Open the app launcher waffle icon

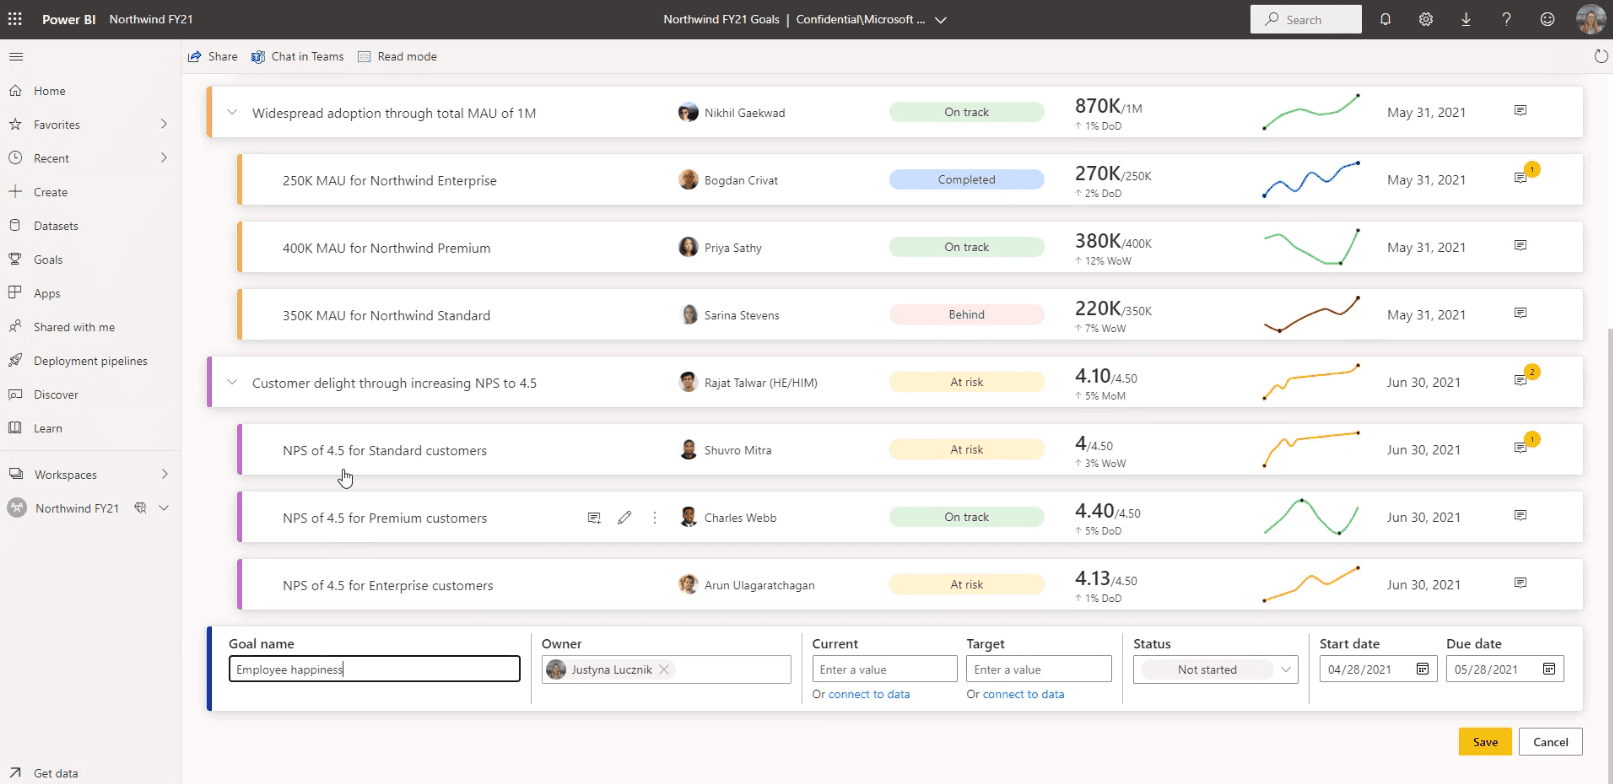[15, 19]
